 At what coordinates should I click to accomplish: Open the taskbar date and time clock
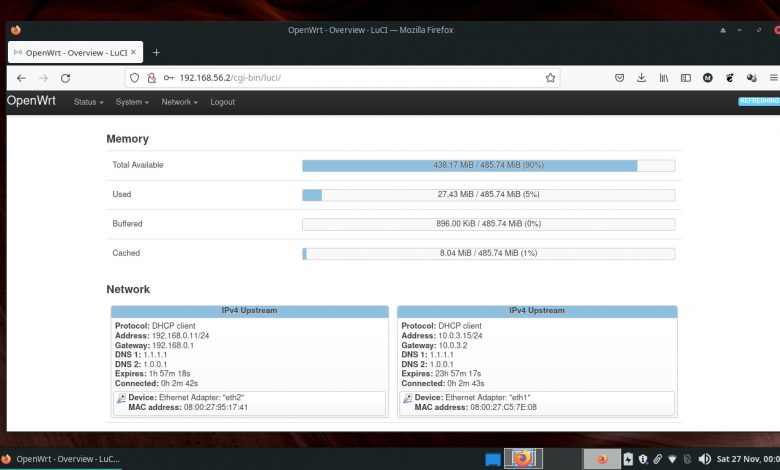pyautogui.click(x=748, y=459)
